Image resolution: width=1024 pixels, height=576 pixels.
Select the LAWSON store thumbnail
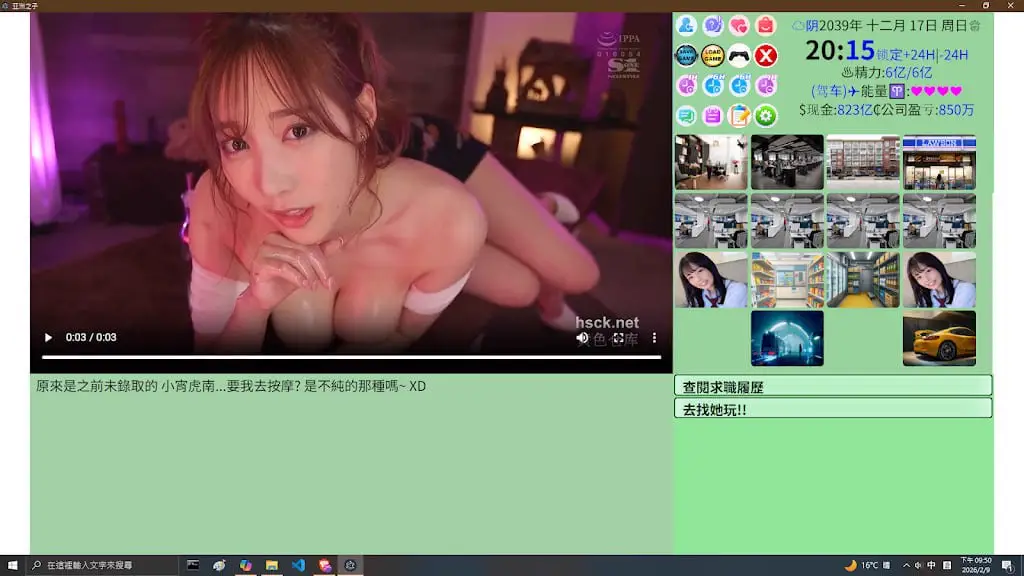pos(939,163)
